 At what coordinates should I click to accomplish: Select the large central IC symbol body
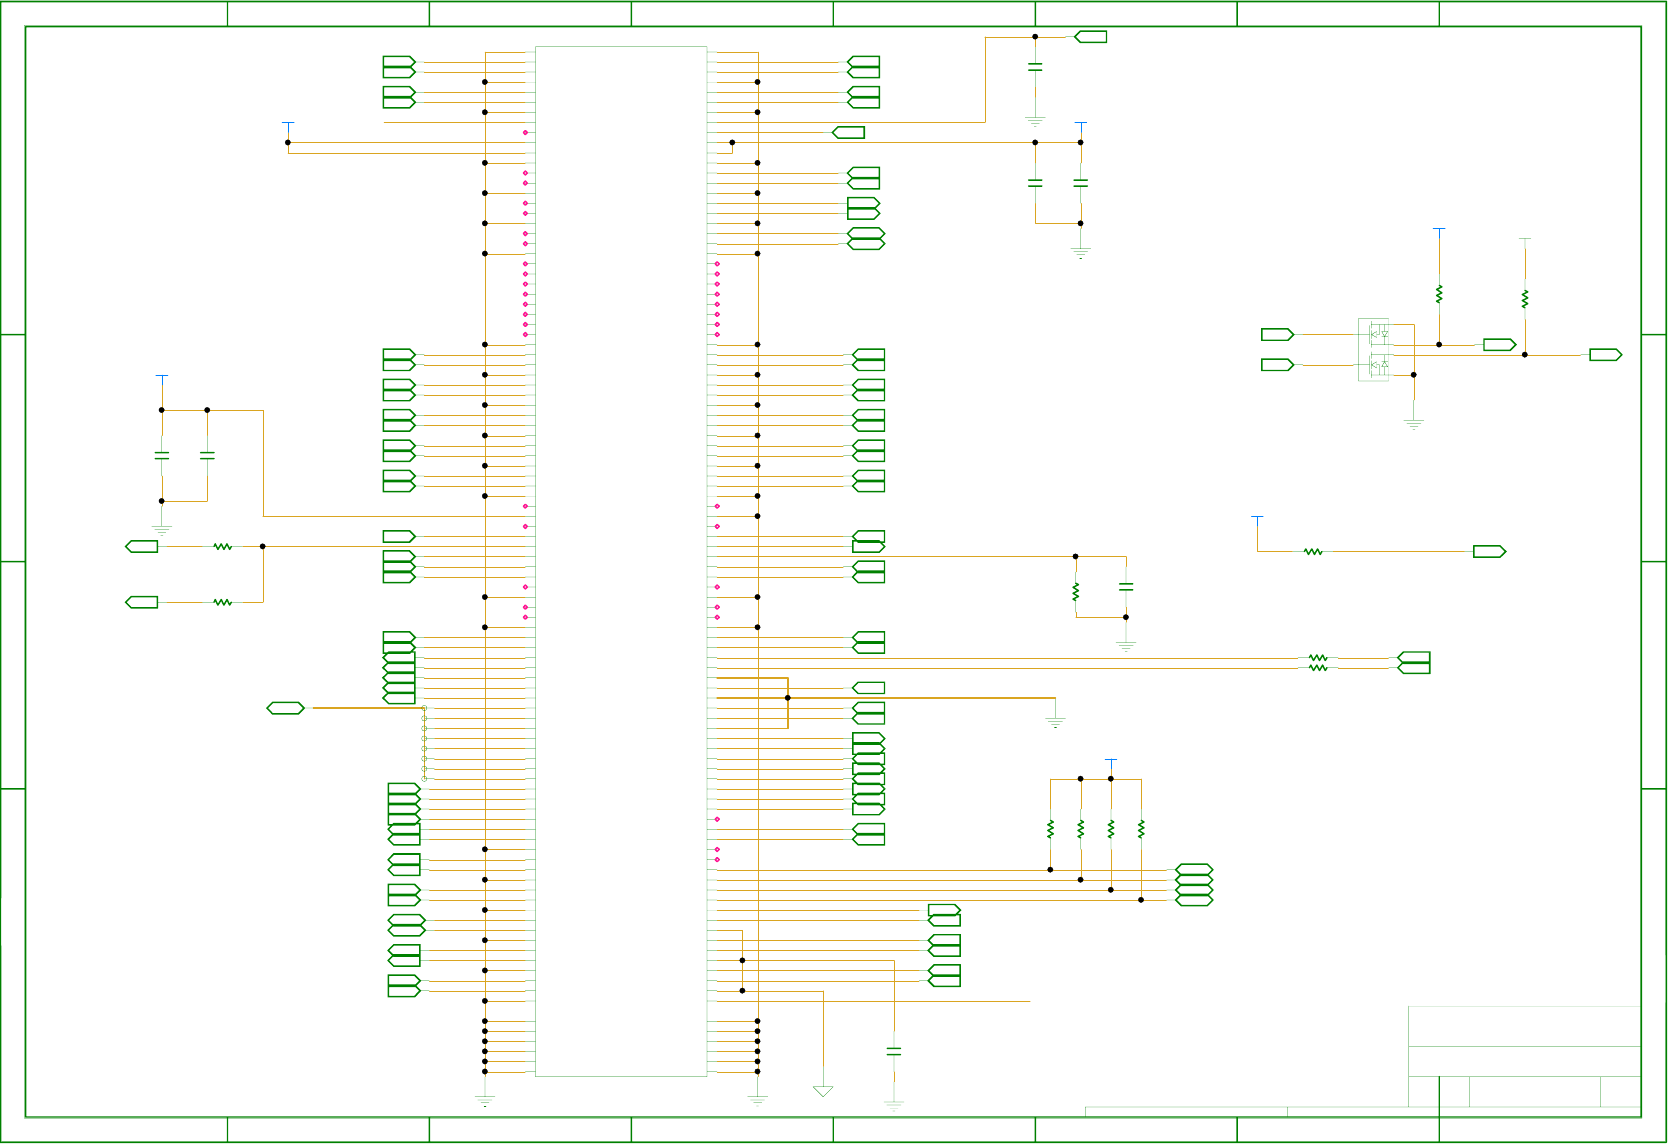point(621,561)
